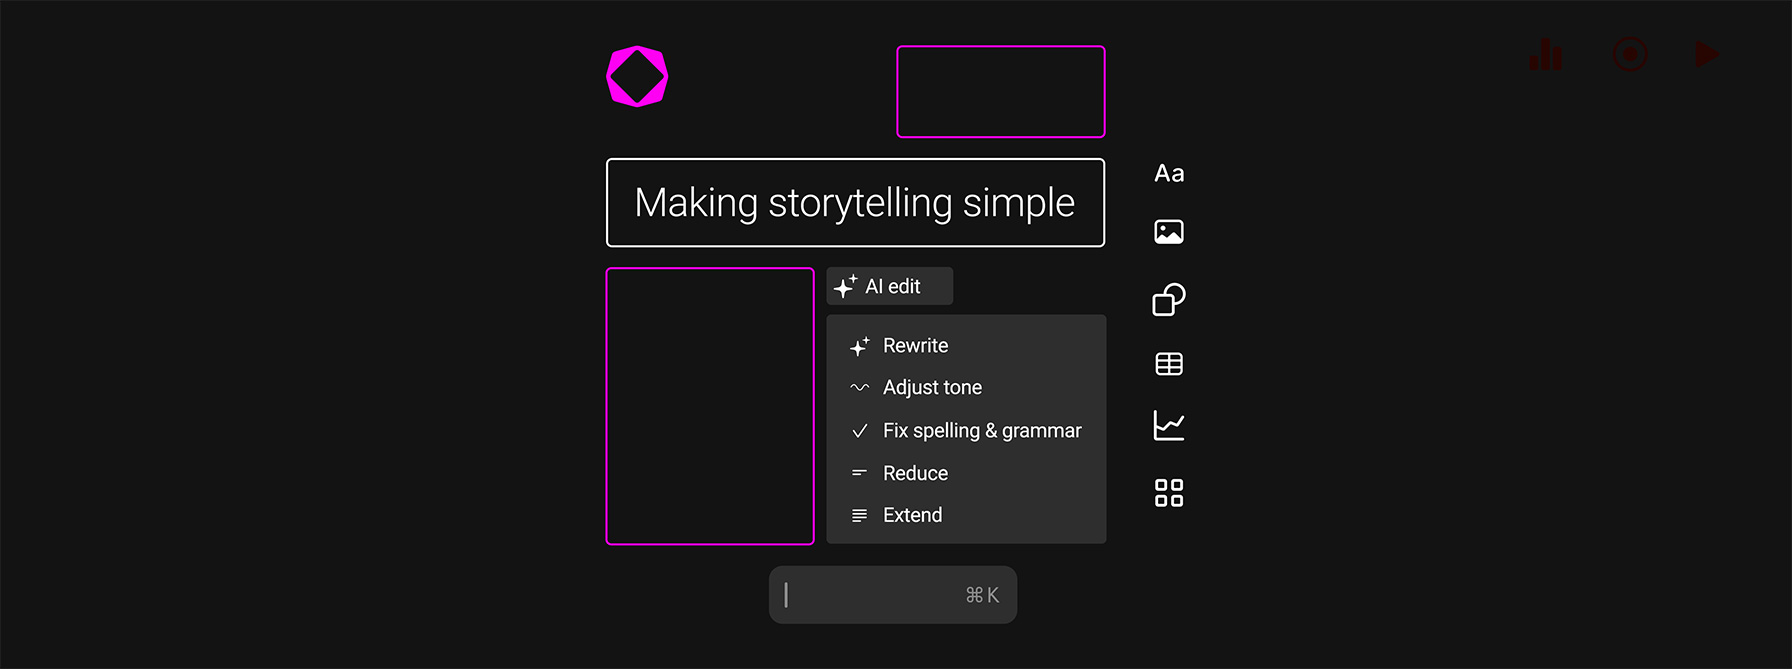Select the Aa text tool
This screenshot has width=1792, height=669.
[x=1169, y=173]
